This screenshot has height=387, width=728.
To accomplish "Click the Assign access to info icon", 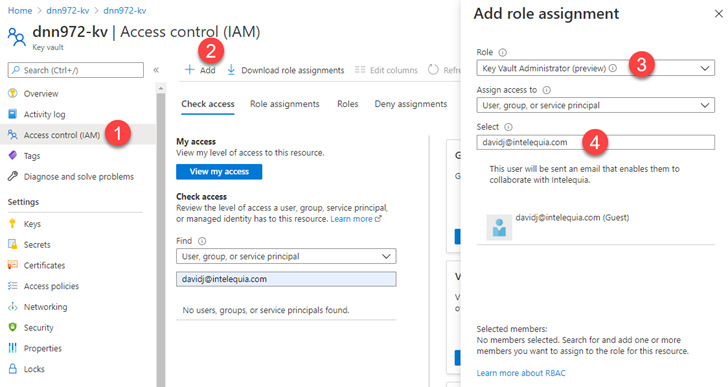I will pos(546,90).
